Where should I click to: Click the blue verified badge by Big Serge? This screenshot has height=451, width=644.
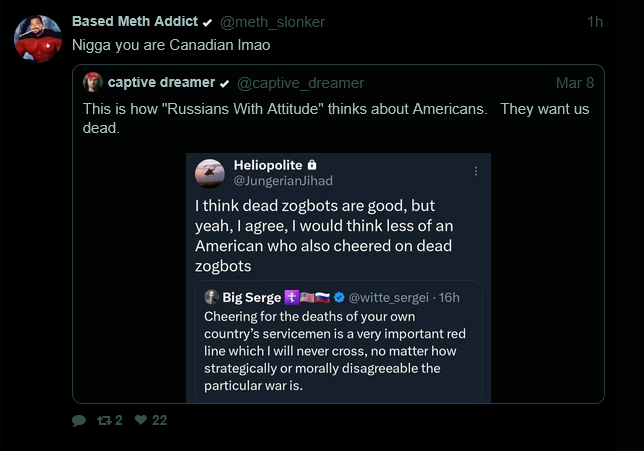339,297
